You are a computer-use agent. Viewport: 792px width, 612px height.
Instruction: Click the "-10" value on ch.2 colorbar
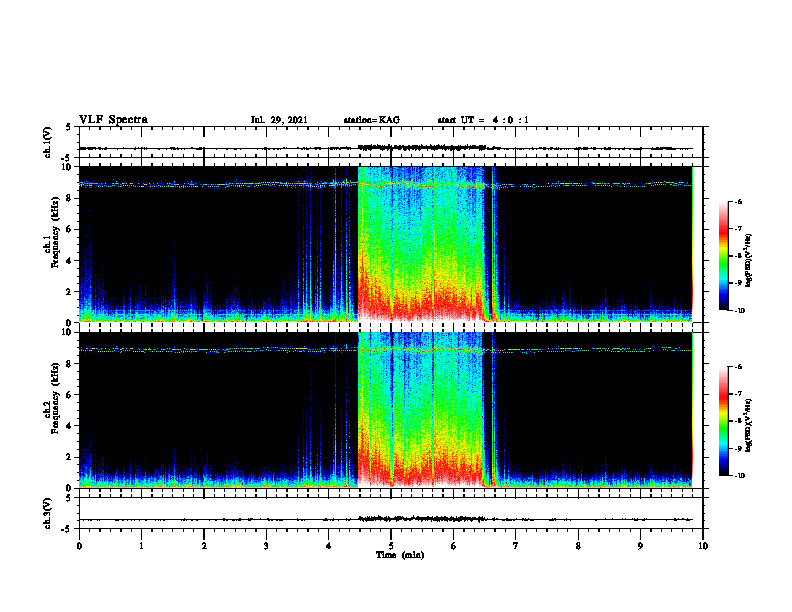739,476
